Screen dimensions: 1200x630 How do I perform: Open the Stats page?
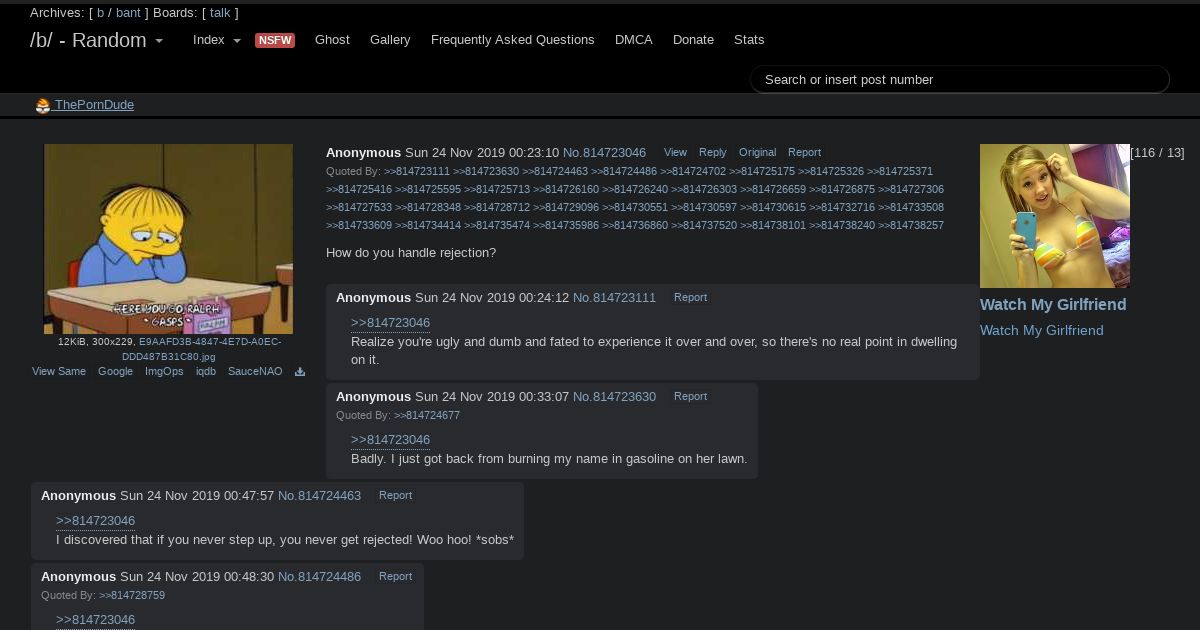[x=749, y=40]
